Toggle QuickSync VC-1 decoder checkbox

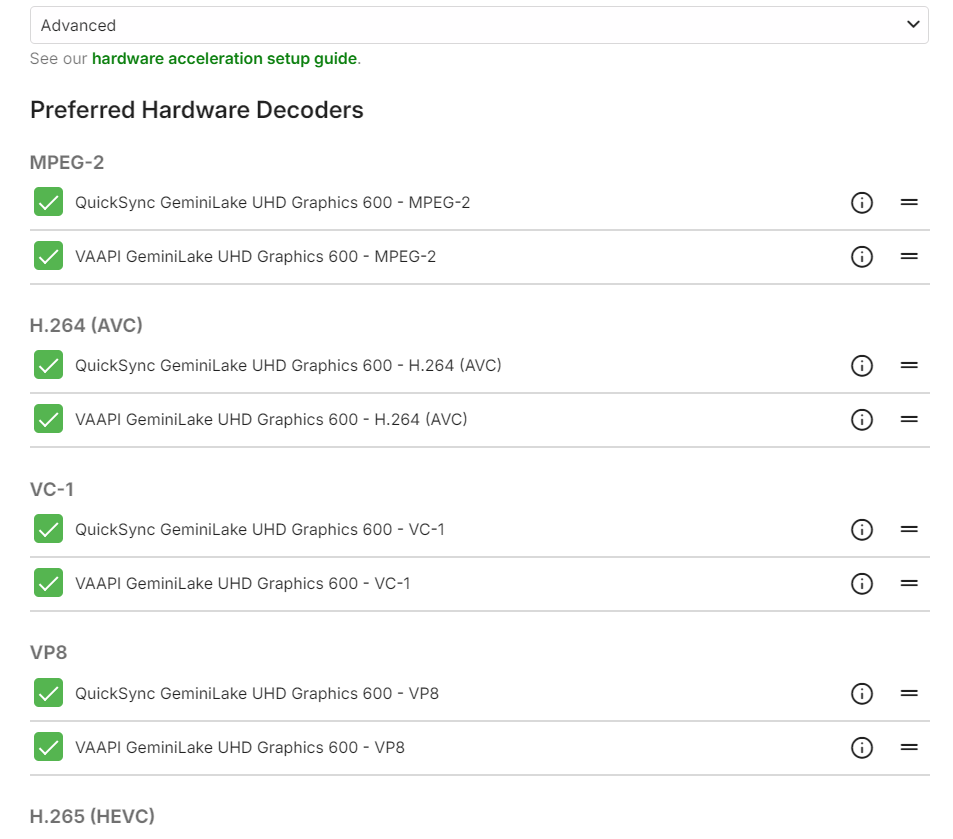(48, 529)
